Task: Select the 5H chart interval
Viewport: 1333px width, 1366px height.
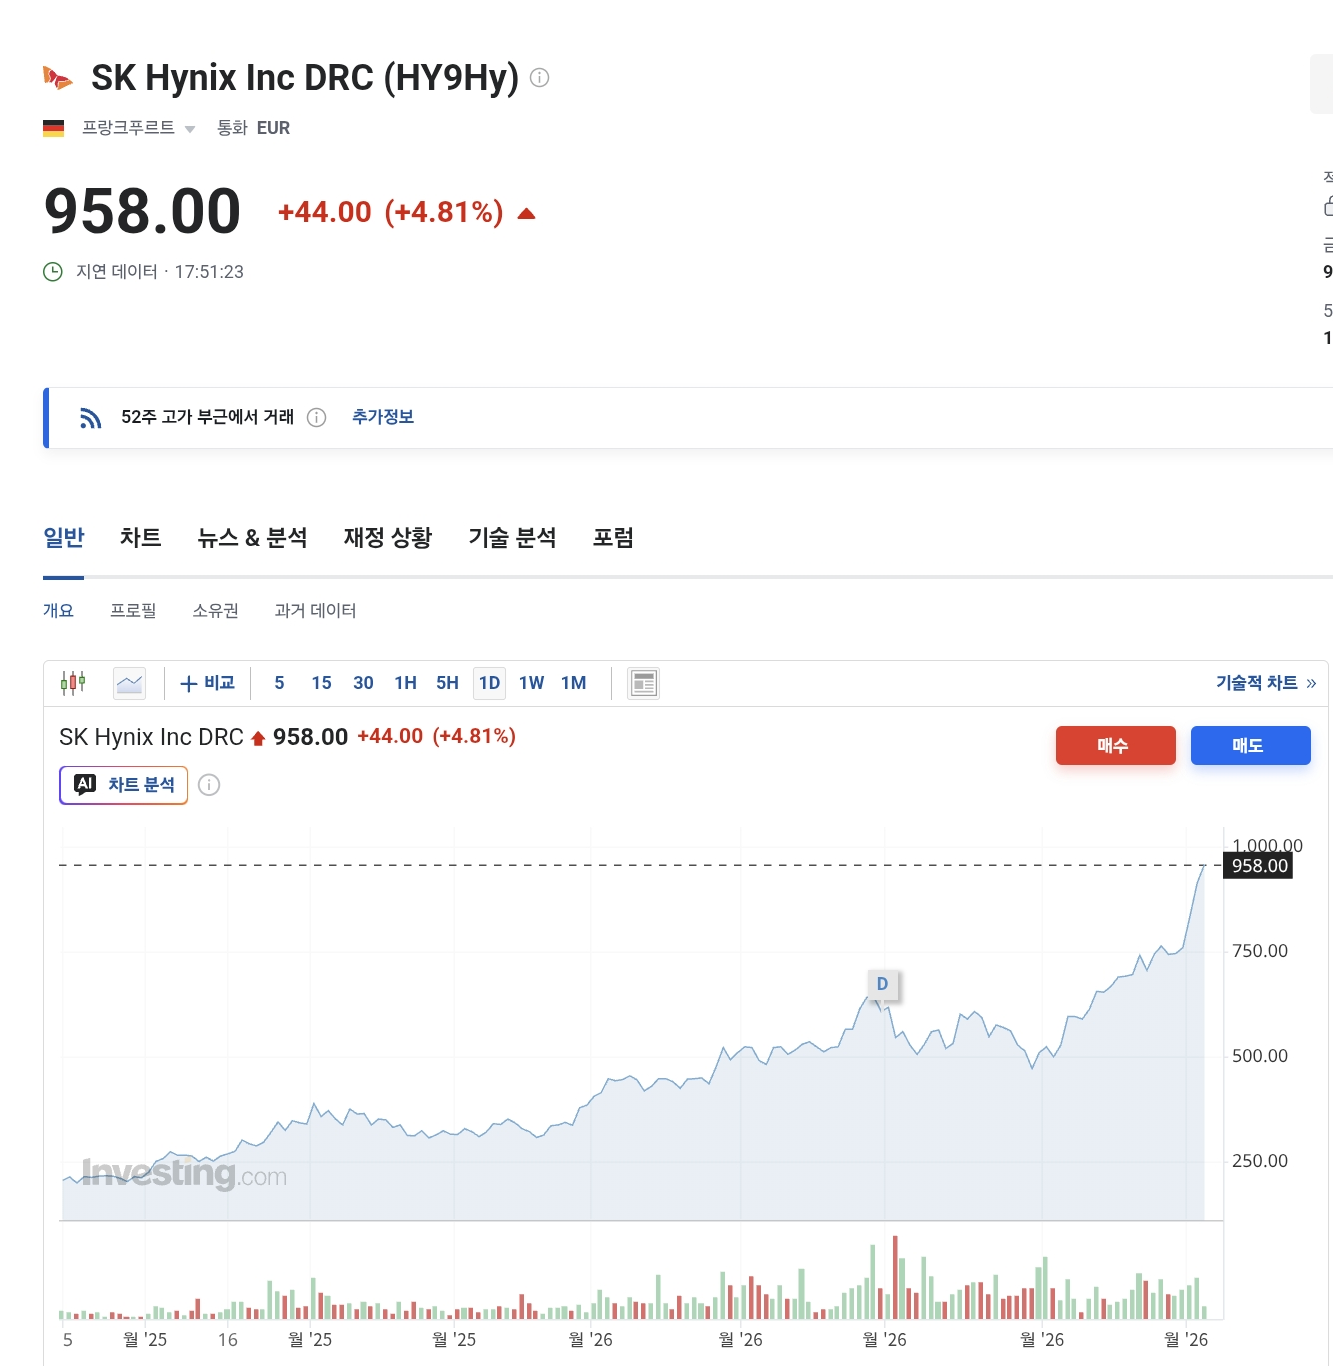Action: click(x=447, y=683)
